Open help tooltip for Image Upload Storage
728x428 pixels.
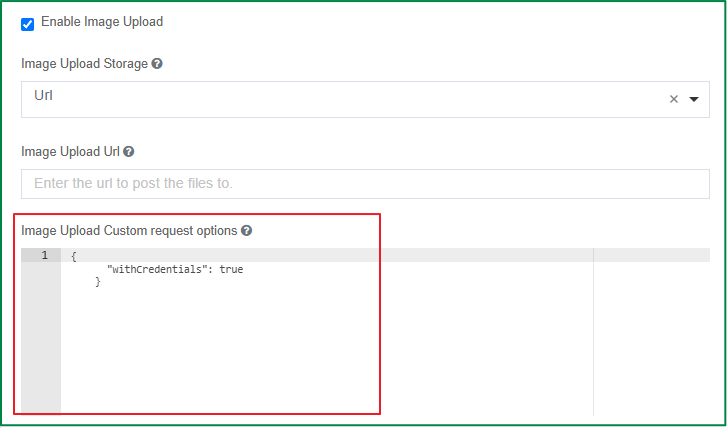click(157, 64)
